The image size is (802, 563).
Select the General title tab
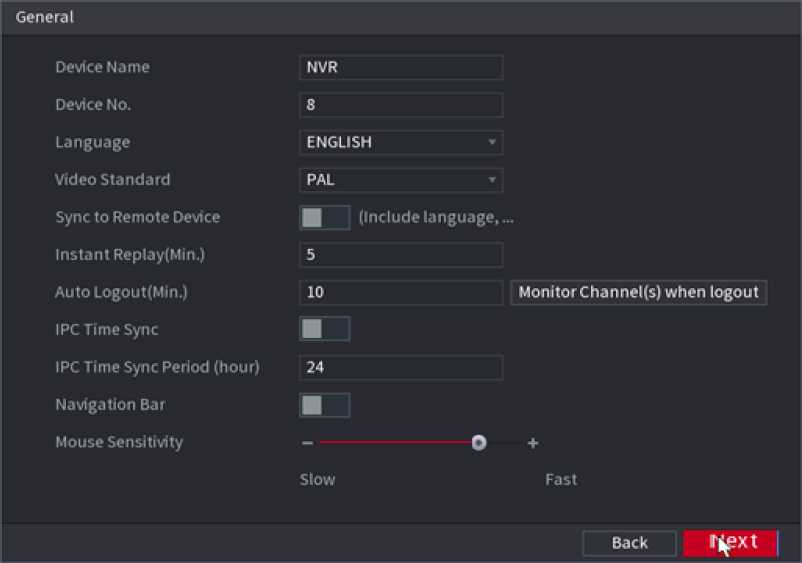point(45,18)
